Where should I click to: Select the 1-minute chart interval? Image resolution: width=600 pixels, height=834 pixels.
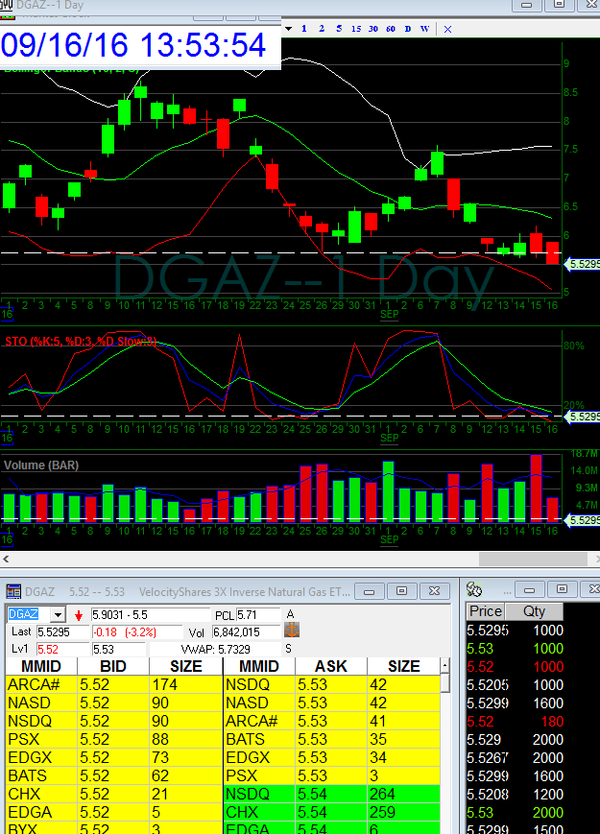(x=304, y=29)
